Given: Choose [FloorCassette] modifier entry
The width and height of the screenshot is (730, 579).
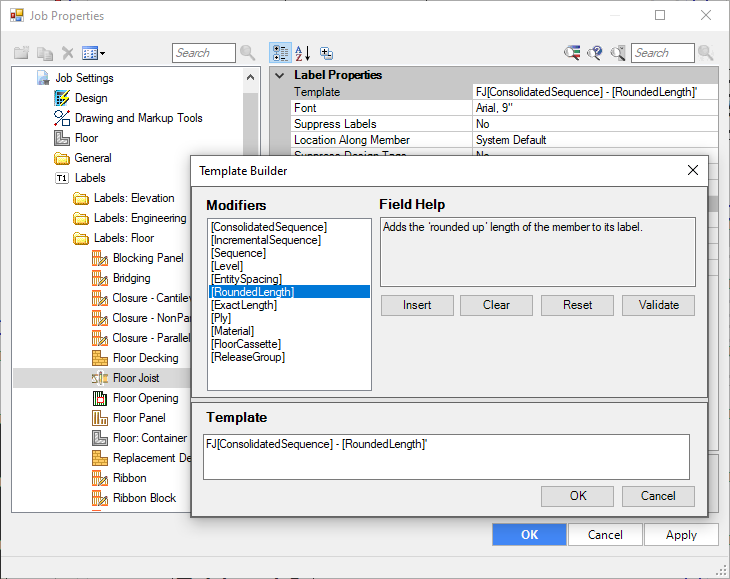Looking at the screenshot, I should 246,344.
